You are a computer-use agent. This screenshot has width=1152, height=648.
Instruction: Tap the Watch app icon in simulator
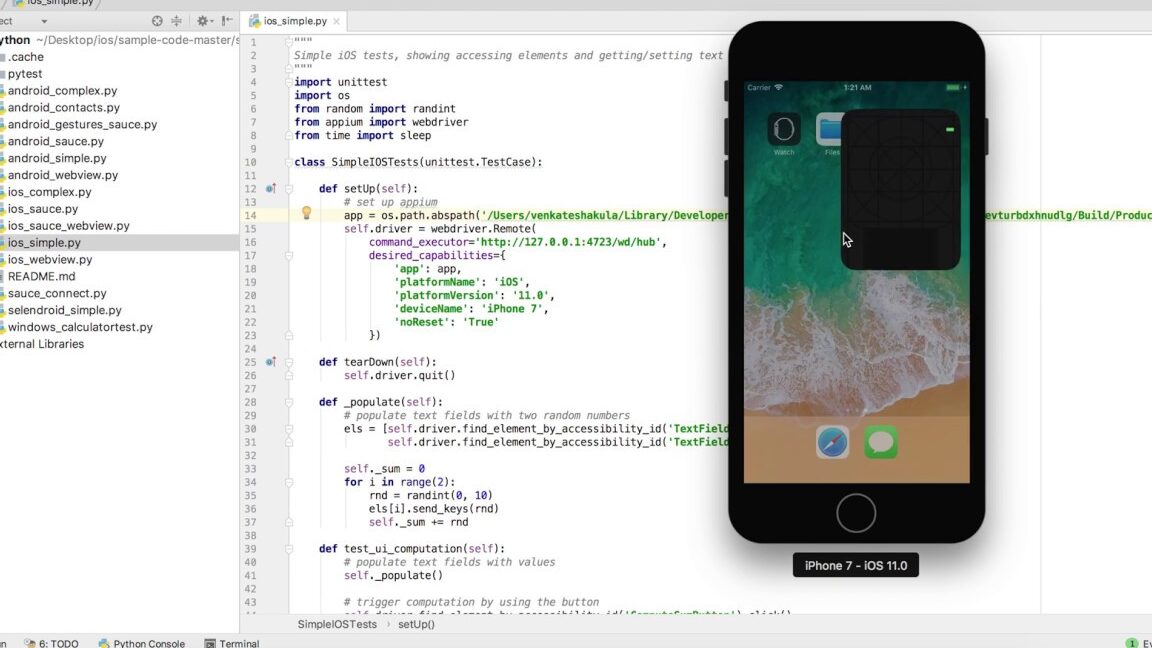click(784, 129)
